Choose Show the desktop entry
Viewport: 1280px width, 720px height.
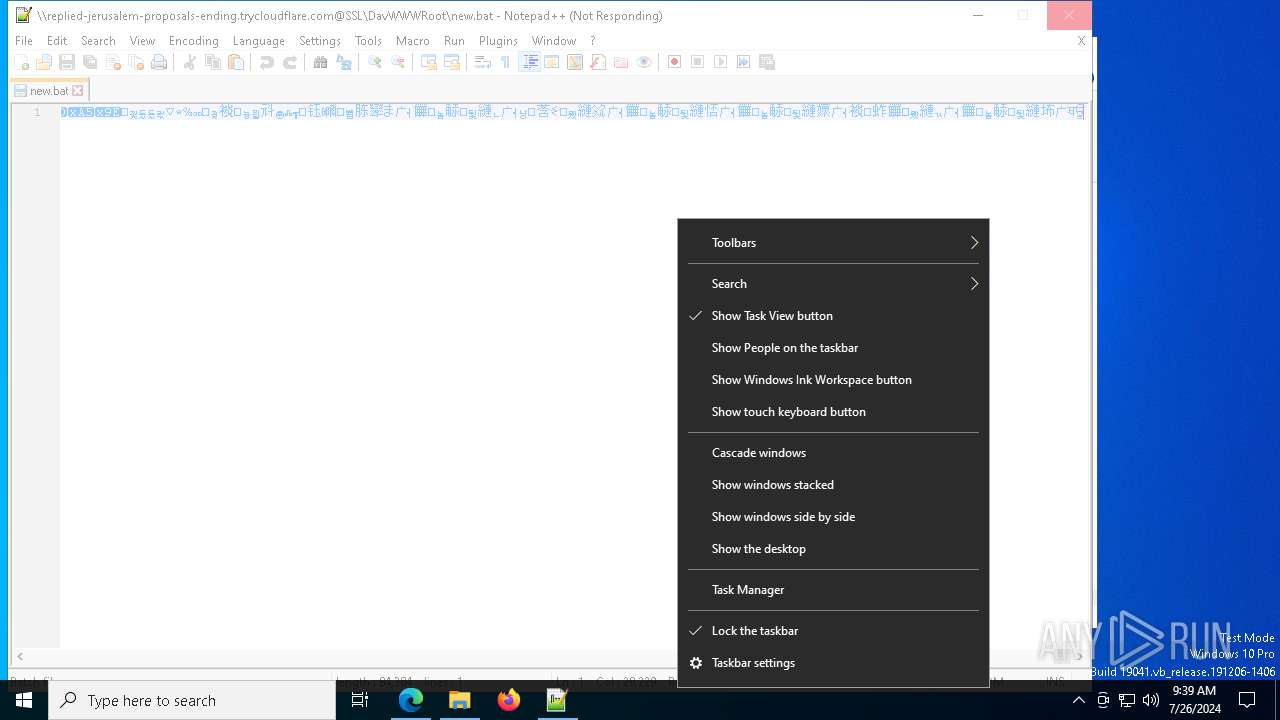tap(833, 549)
